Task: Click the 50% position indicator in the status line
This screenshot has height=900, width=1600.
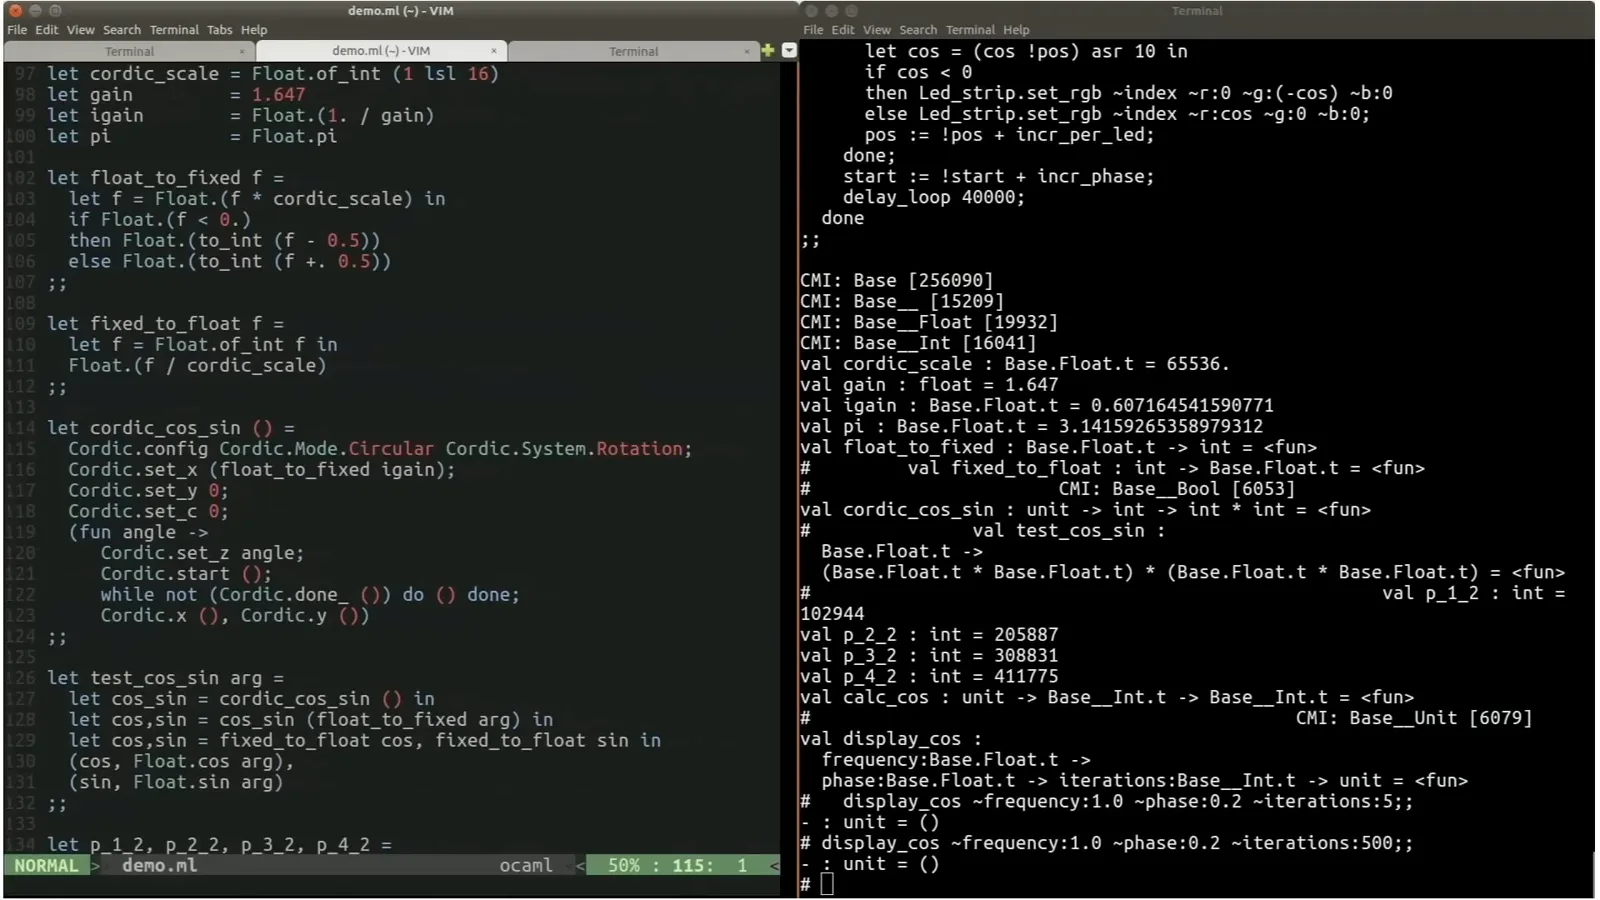Action: coord(624,866)
